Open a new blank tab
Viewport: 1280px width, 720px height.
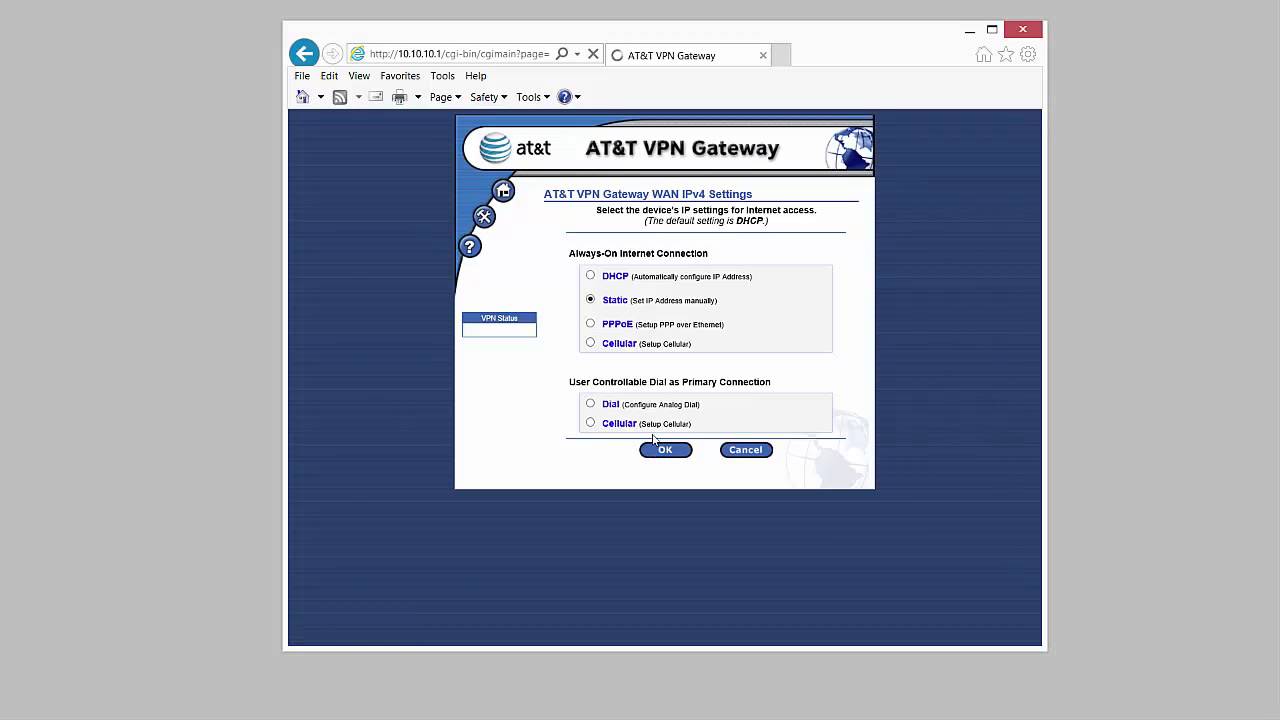click(x=781, y=55)
